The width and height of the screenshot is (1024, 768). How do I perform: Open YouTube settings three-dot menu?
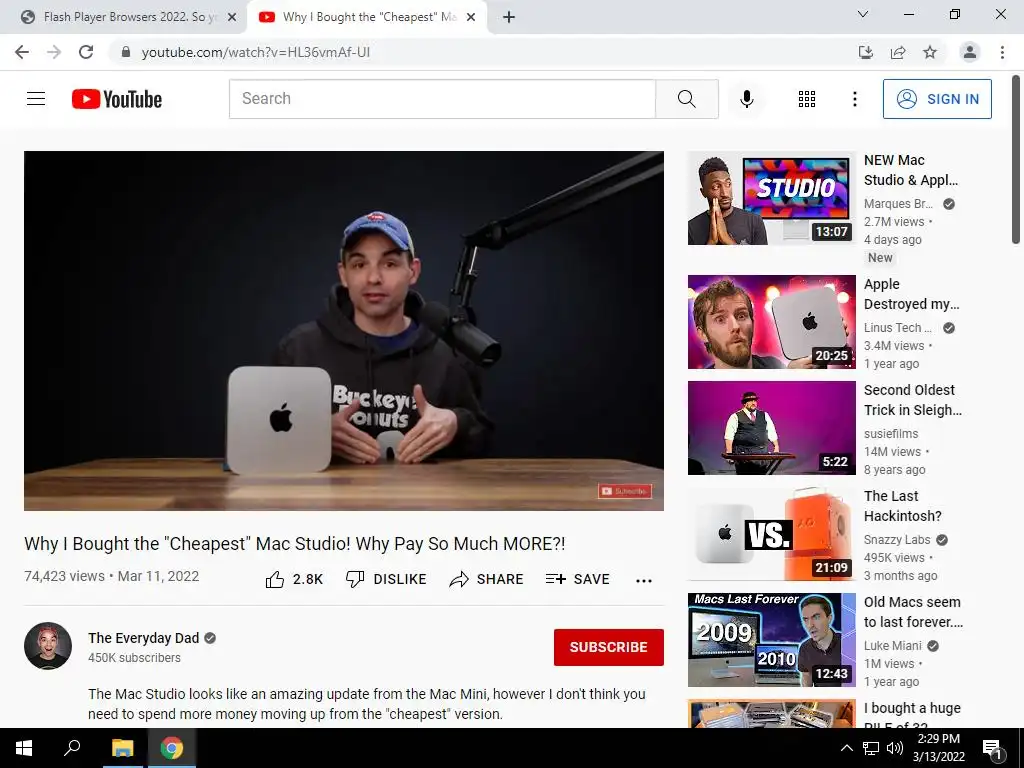coord(854,99)
